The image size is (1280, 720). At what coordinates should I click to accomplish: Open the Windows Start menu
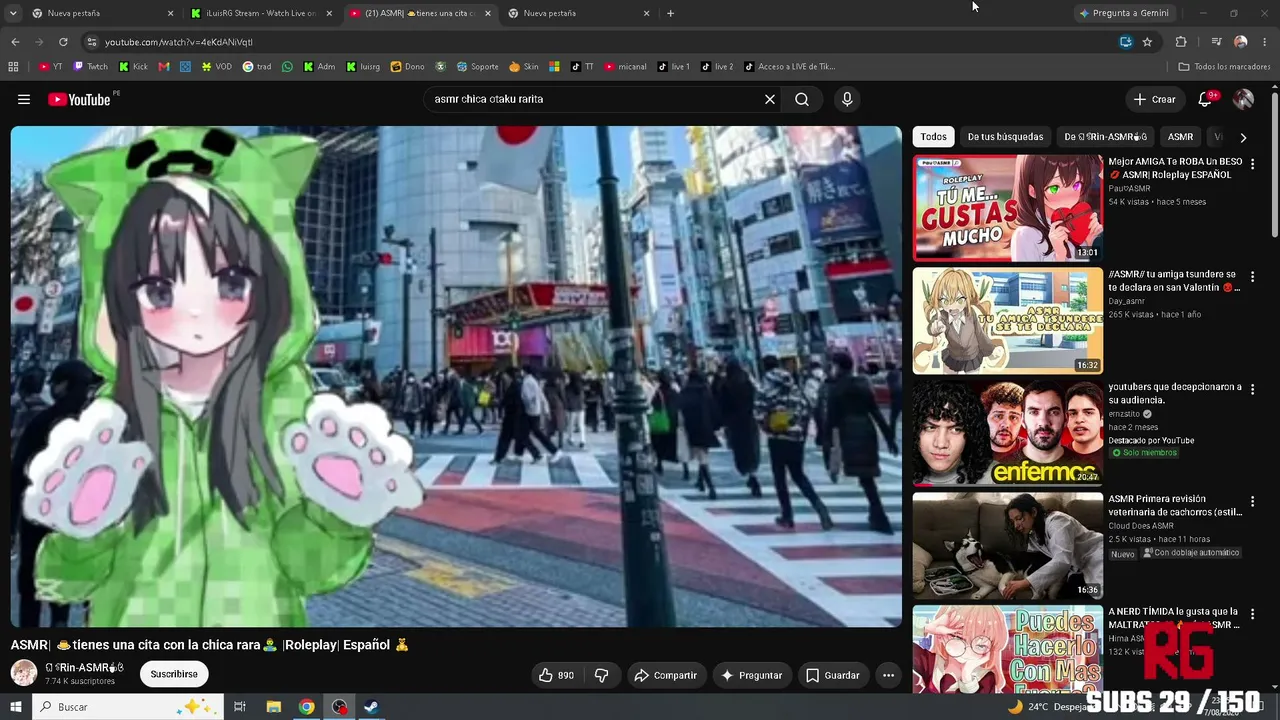pos(16,707)
